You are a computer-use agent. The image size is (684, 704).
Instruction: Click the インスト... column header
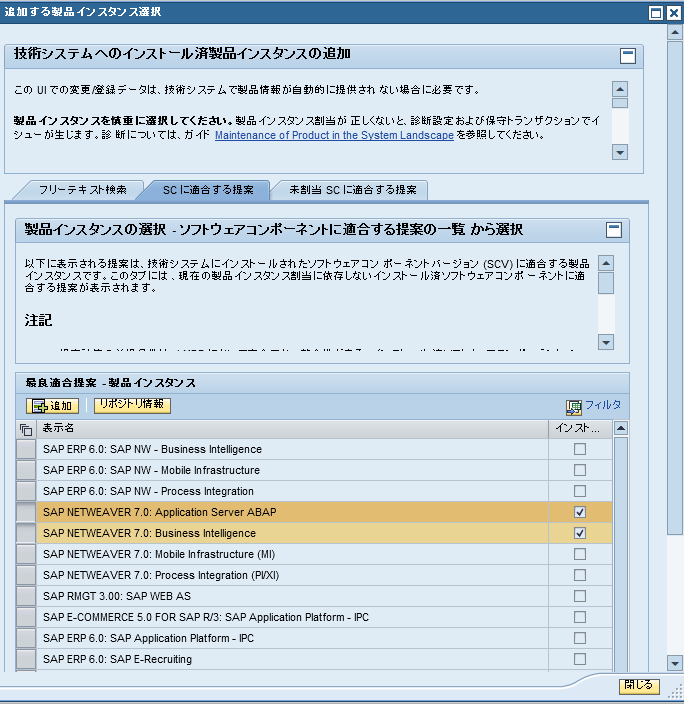click(580, 429)
